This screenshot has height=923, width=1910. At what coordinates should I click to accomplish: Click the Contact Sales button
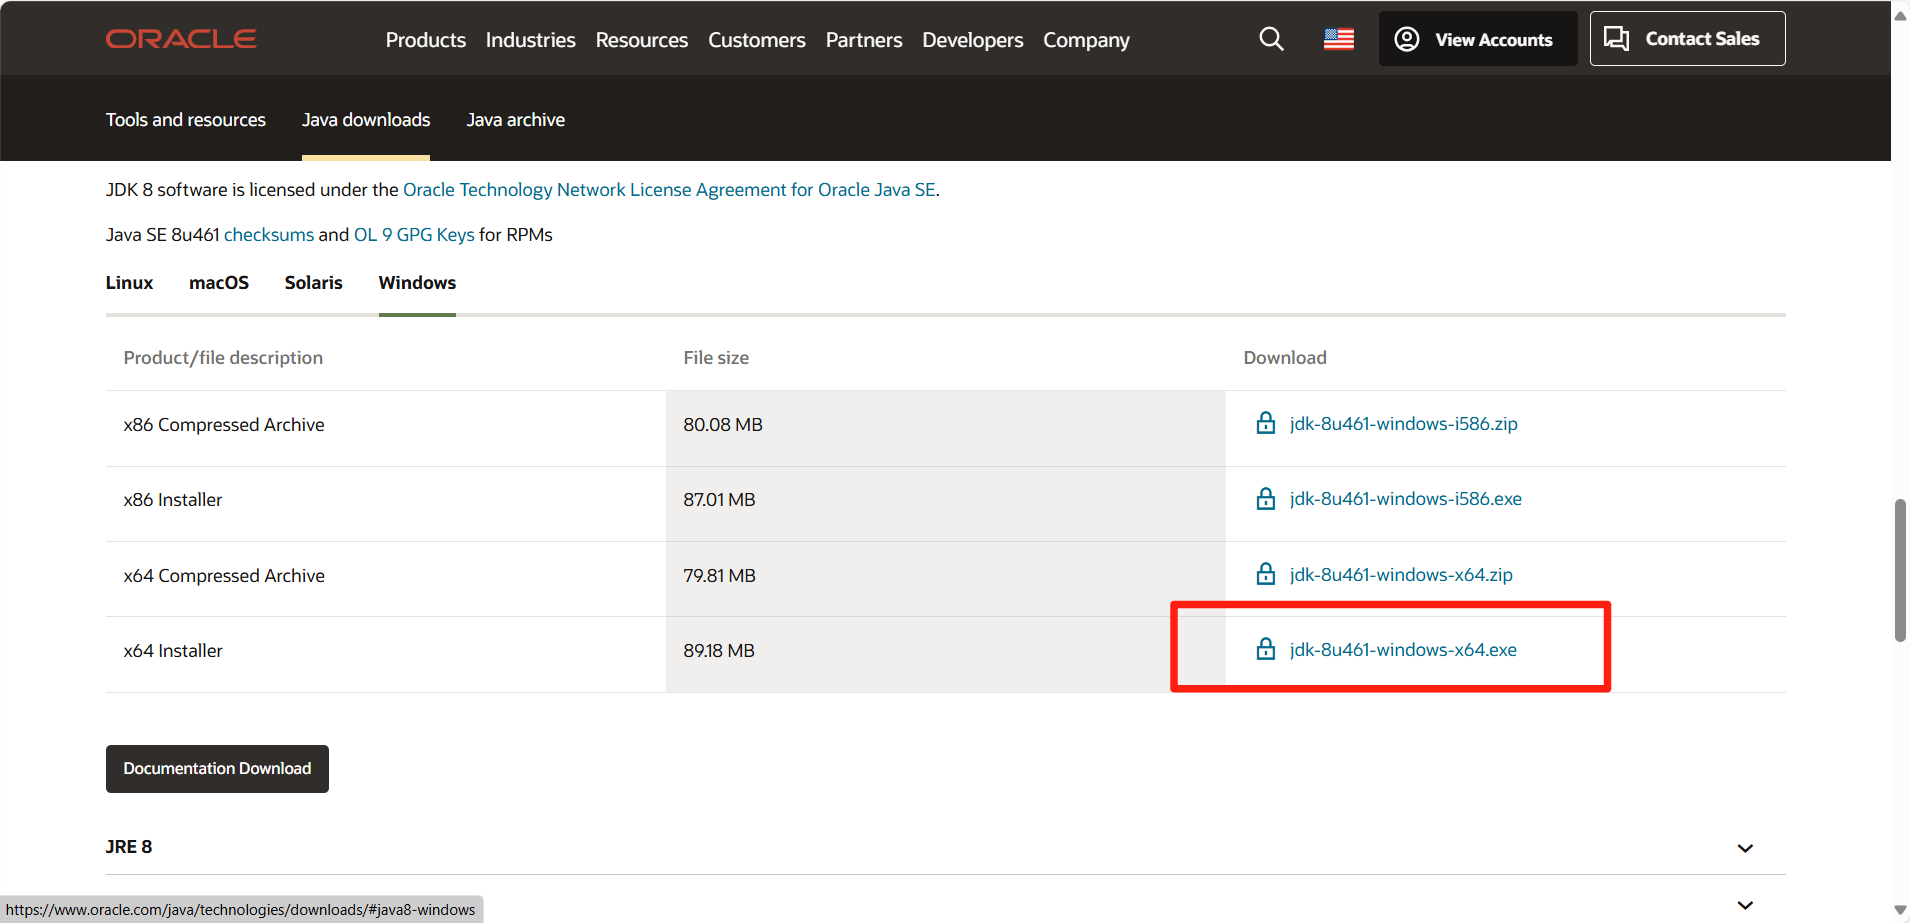click(1687, 39)
